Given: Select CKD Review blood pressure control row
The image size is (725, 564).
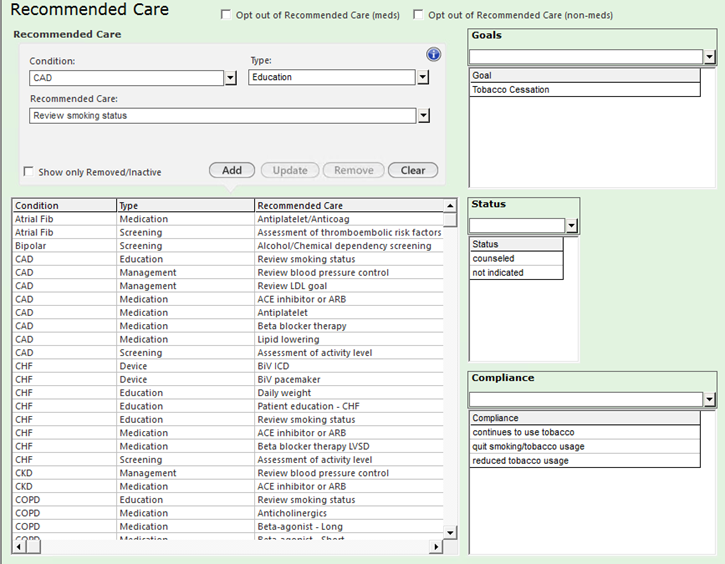Looking at the screenshot, I should click(228, 473).
